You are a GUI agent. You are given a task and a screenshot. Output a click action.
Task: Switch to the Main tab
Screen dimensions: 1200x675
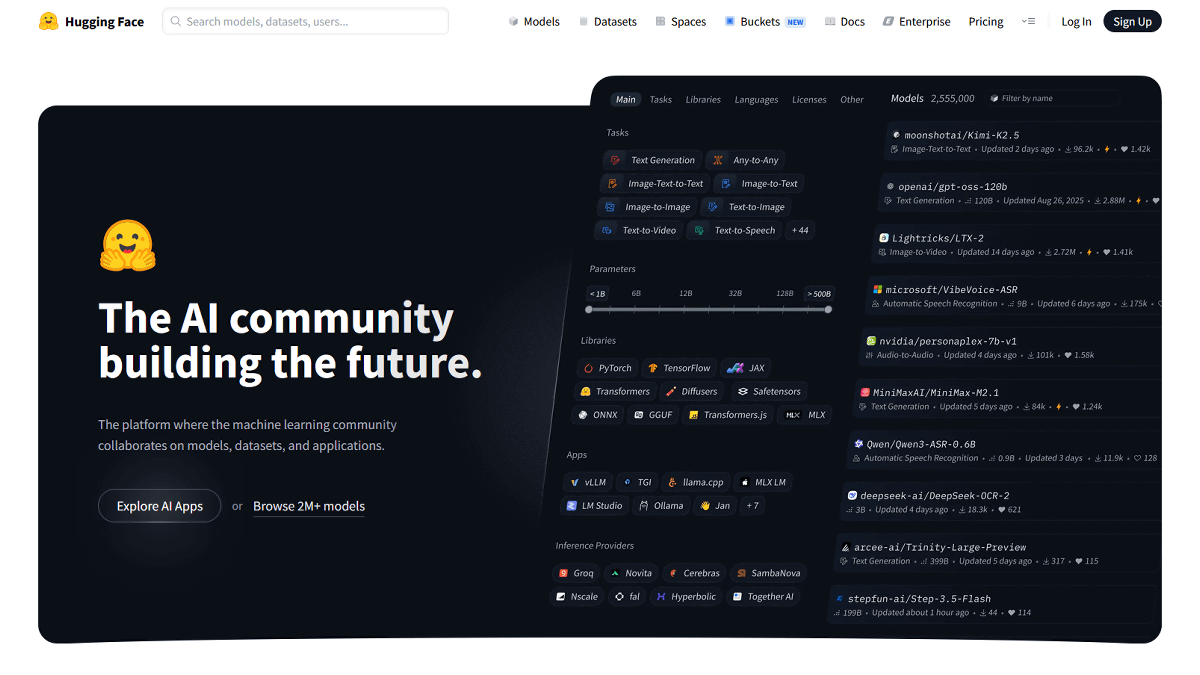(x=626, y=99)
